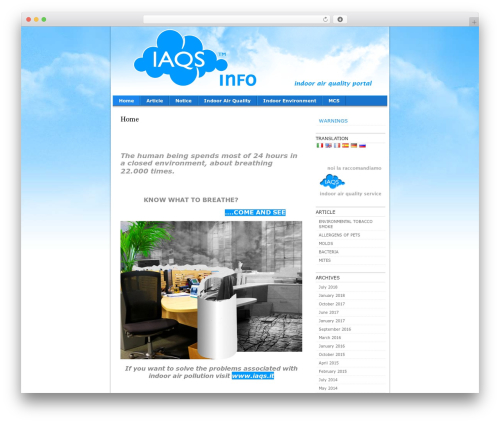Maximize the browser window with green button
This screenshot has width=500, height=423.
pyautogui.click(x=44, y=19)
